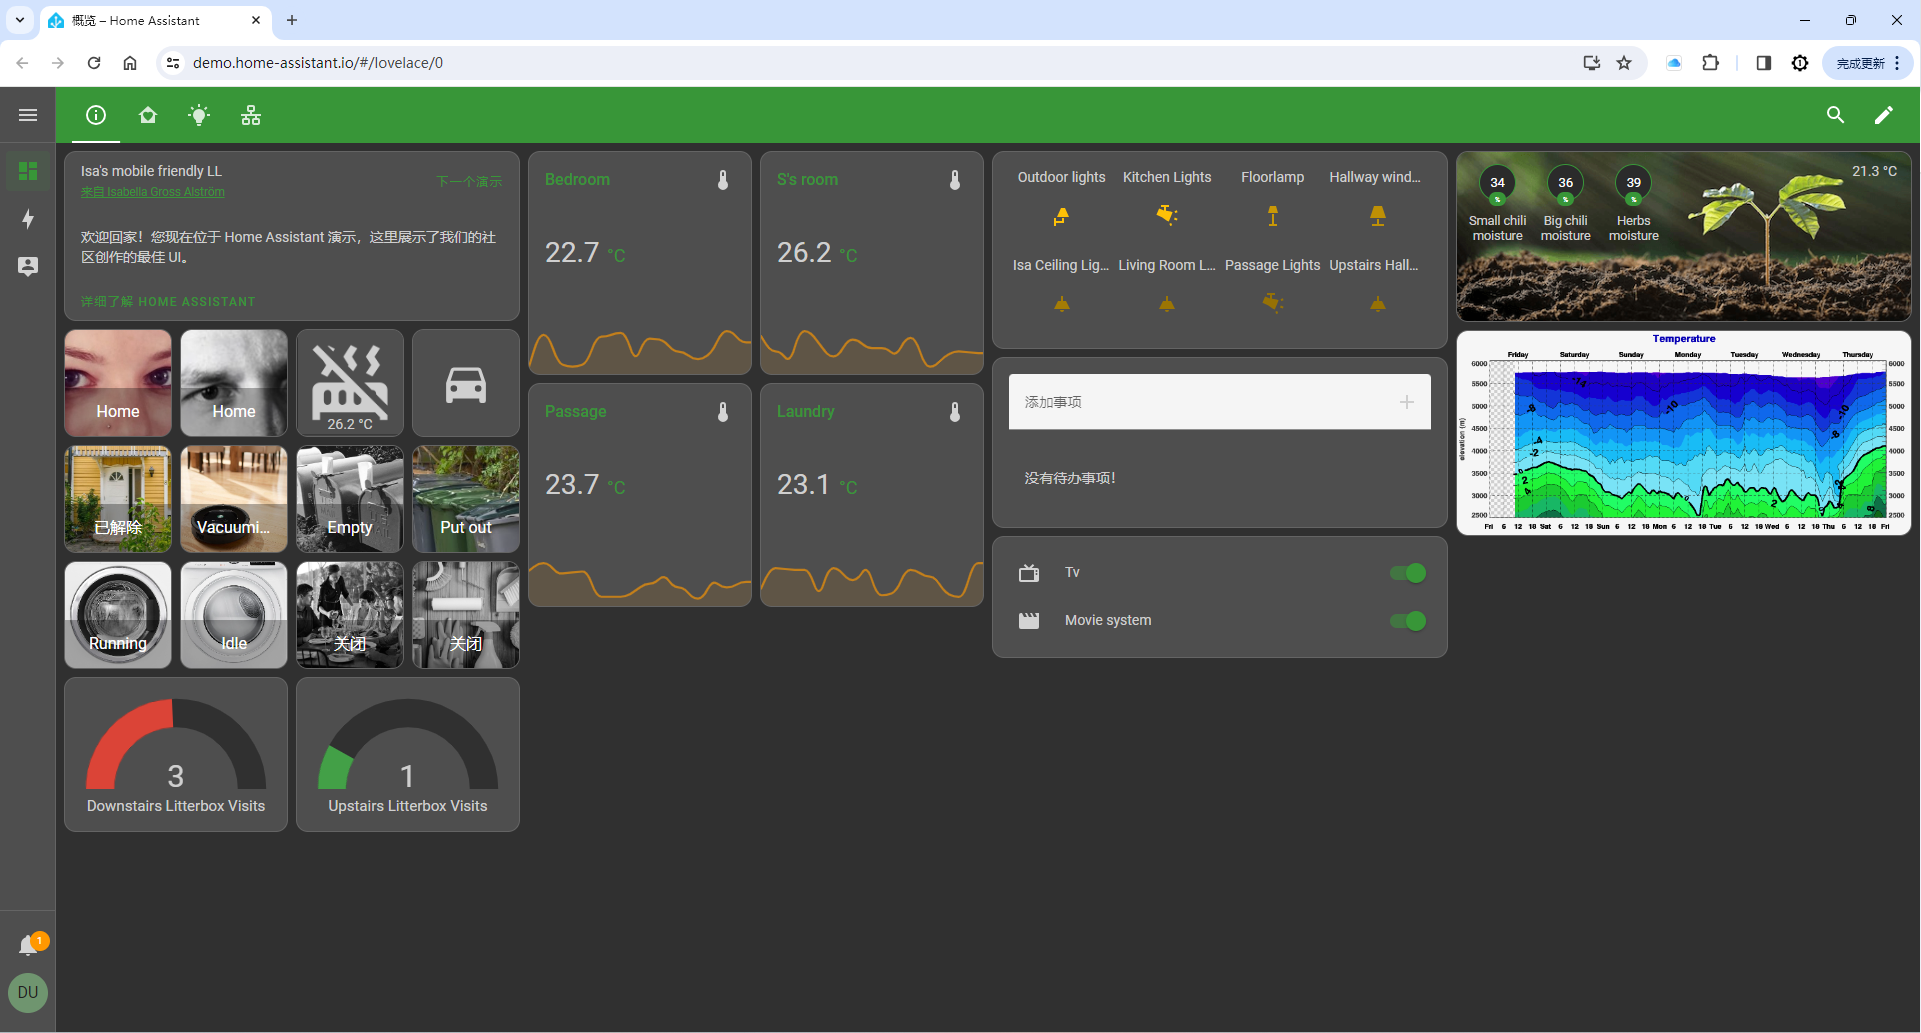Click the Movie system clapper icon
Screen dimensions: 1921x1033
(1029, 621)
